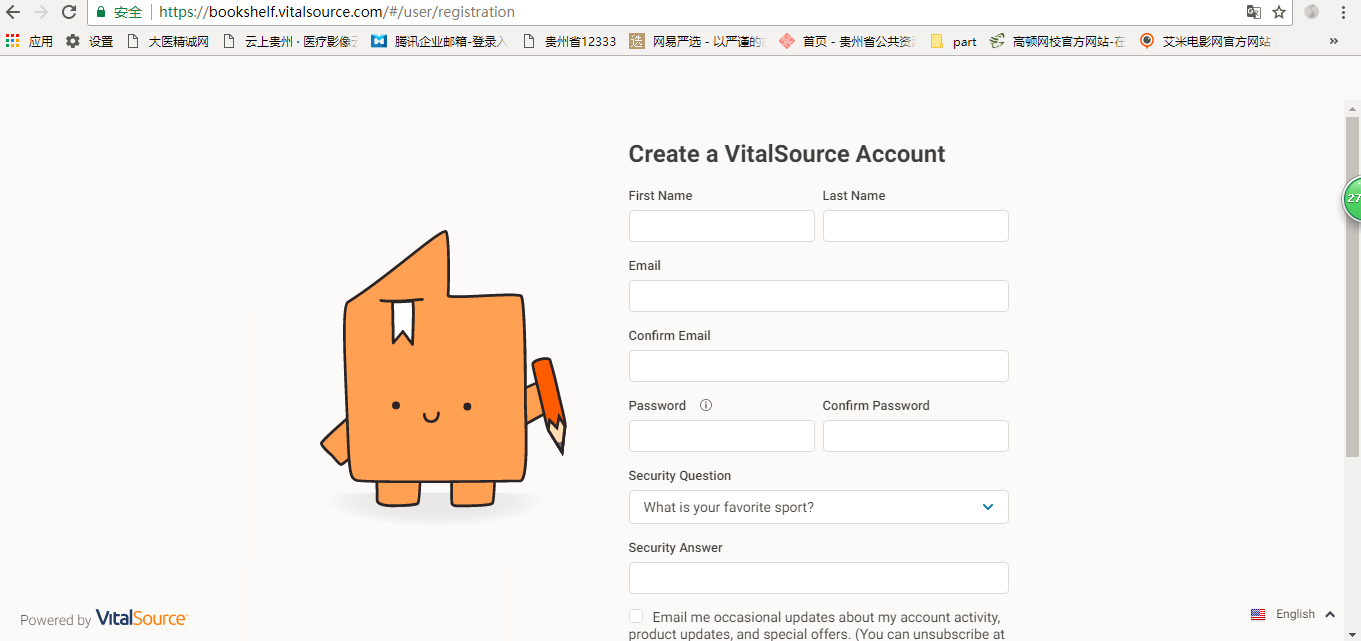Focus the Confirm Password field
This screenshot has width=1361, height=641.
(915, 436)
